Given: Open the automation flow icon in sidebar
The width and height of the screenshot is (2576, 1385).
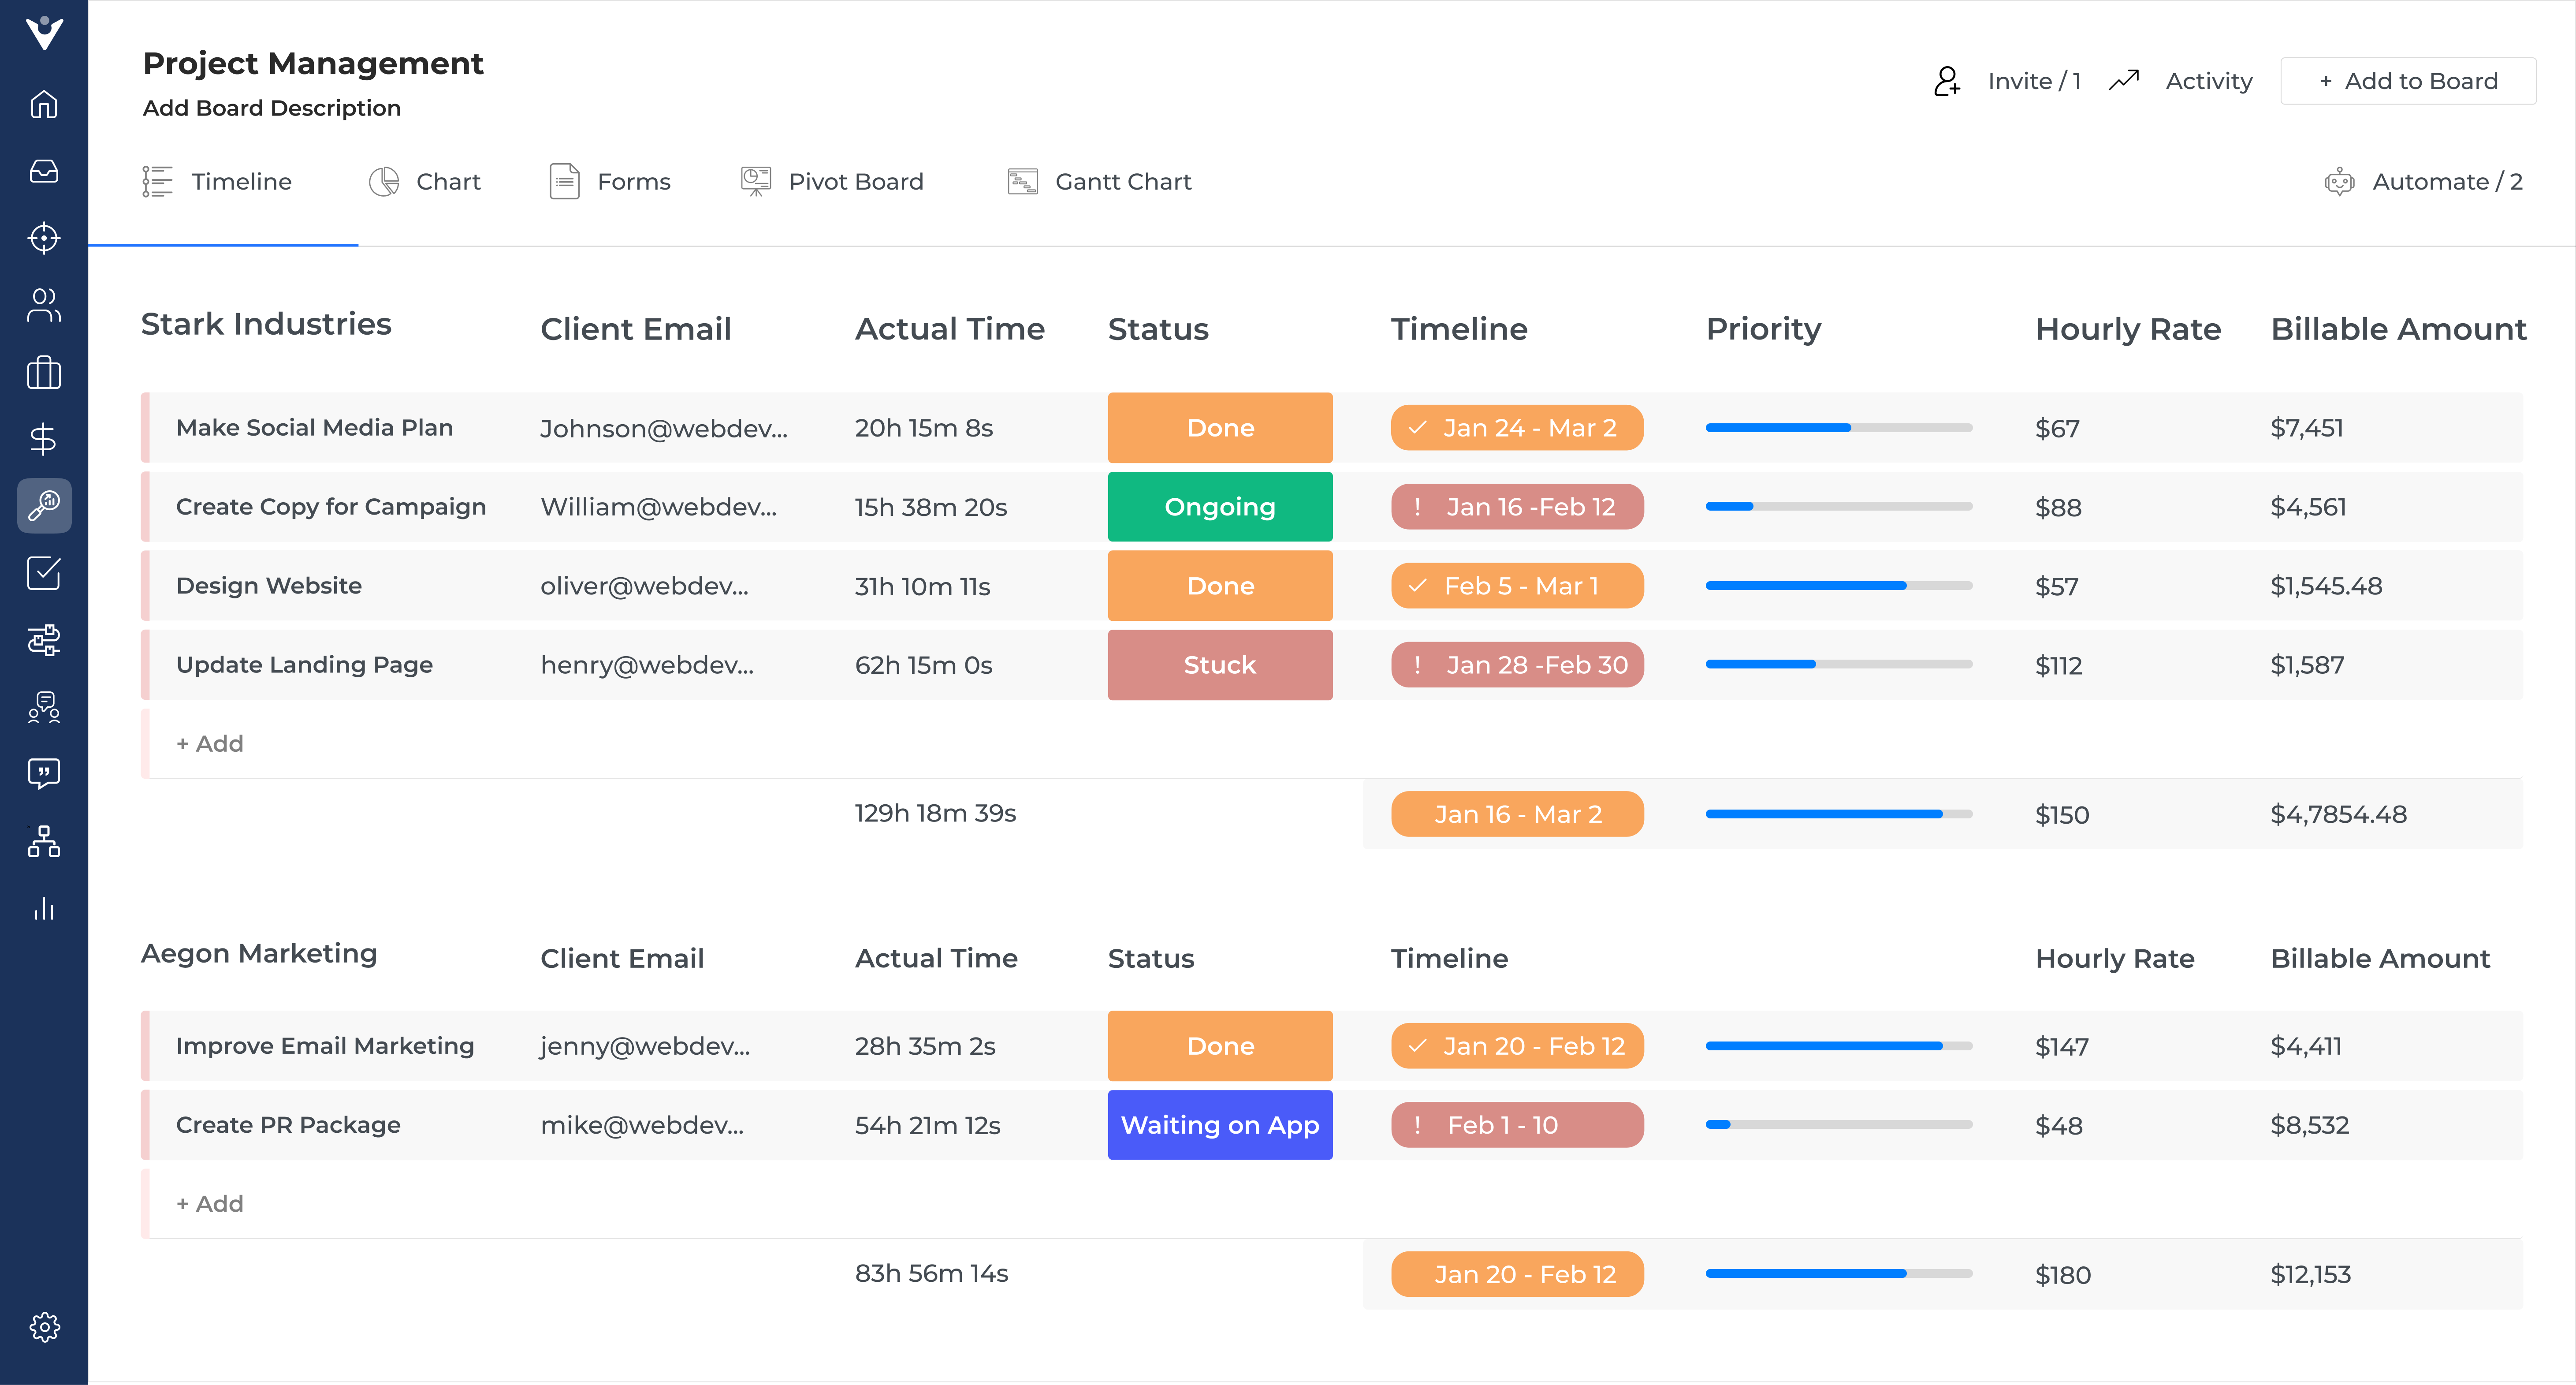Looking at the screenshot, I should pos(44,640).
